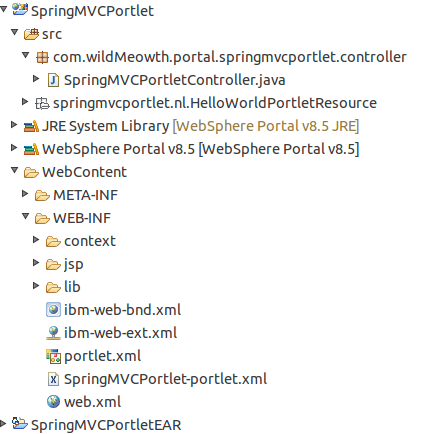Click the WebContent folder icon
This screenshot has height=434, width=444.
31,172
